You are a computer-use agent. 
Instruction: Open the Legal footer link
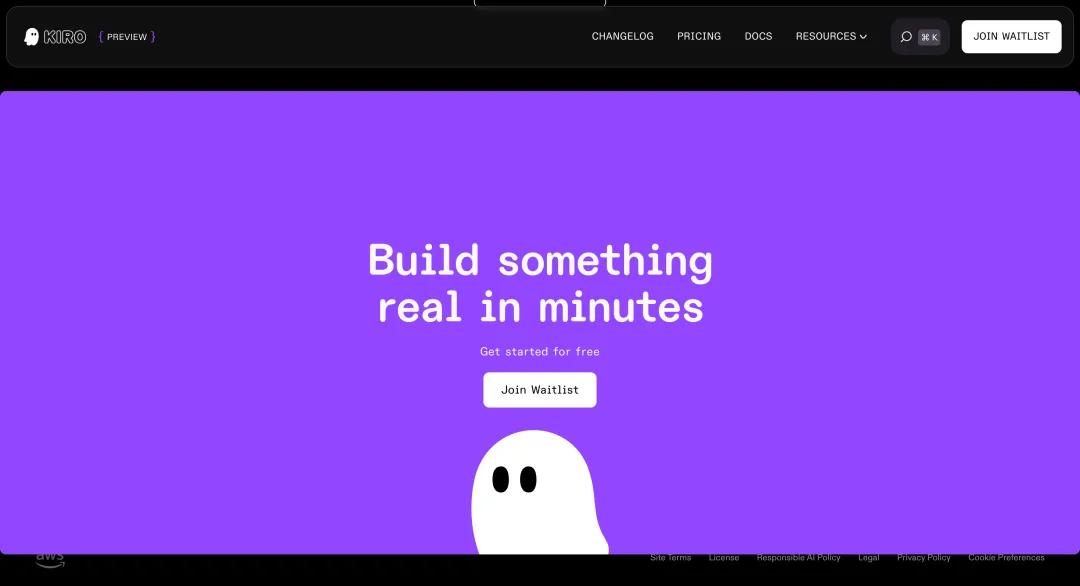[x=868, y=558]
